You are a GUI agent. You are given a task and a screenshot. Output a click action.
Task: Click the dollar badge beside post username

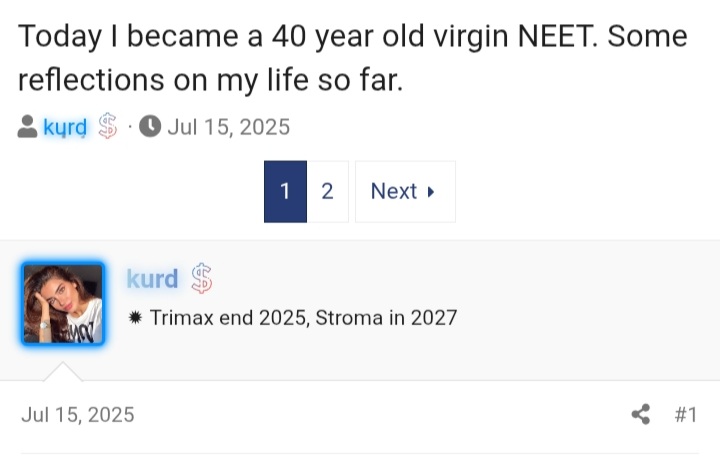pos(201,279)
